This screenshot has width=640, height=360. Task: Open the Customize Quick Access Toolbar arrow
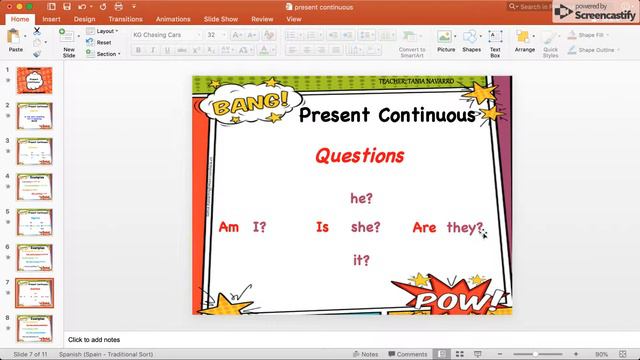click(x=134, y=7)
